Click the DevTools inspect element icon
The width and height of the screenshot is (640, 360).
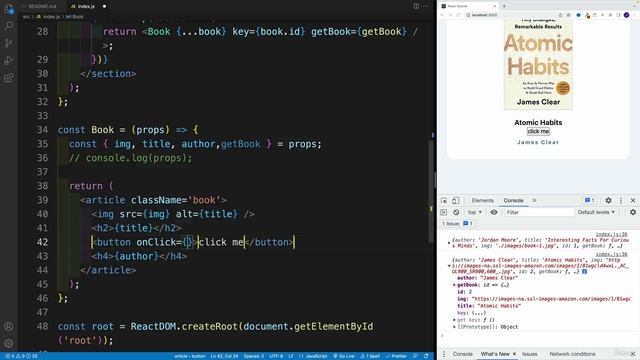point(444,200)
